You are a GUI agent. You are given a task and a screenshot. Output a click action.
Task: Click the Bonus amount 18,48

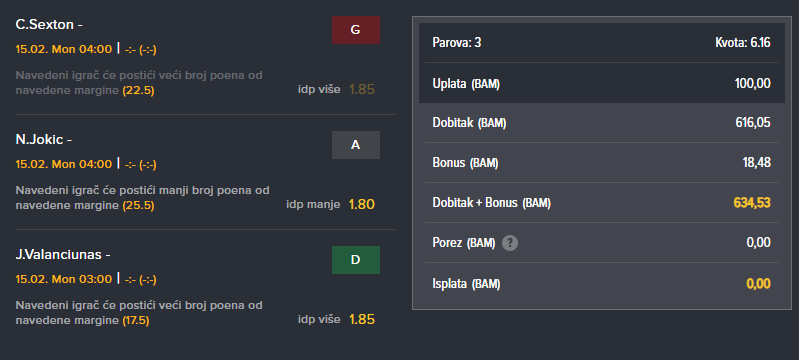[x=757, y=163]
